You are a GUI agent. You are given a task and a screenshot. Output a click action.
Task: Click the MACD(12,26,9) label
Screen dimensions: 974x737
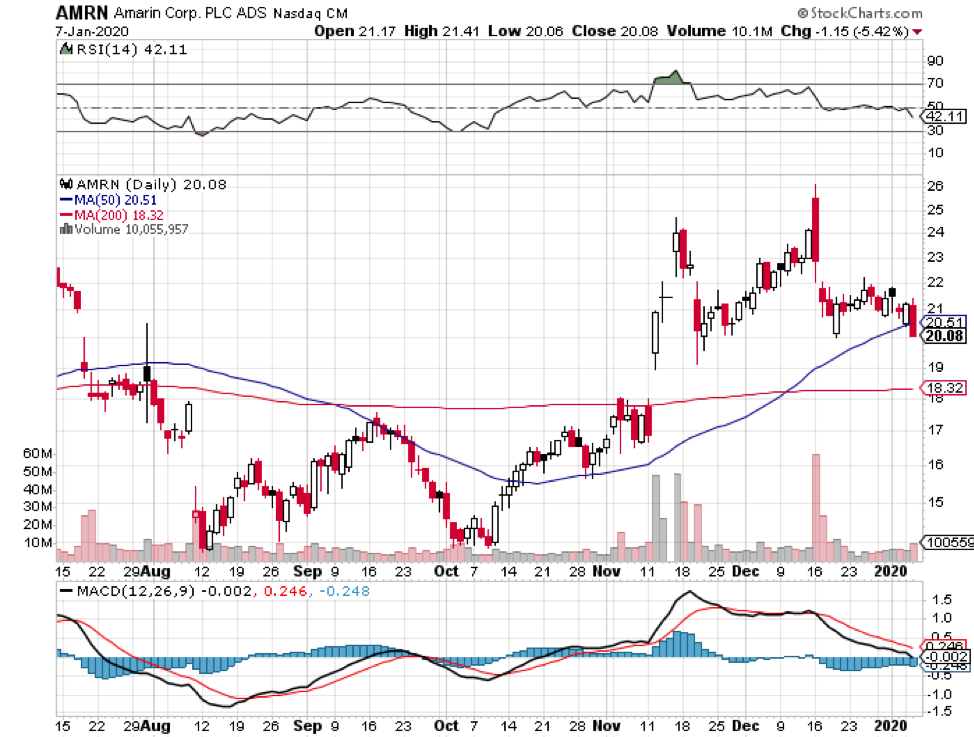pyautogui.click(x=135, y=591)
